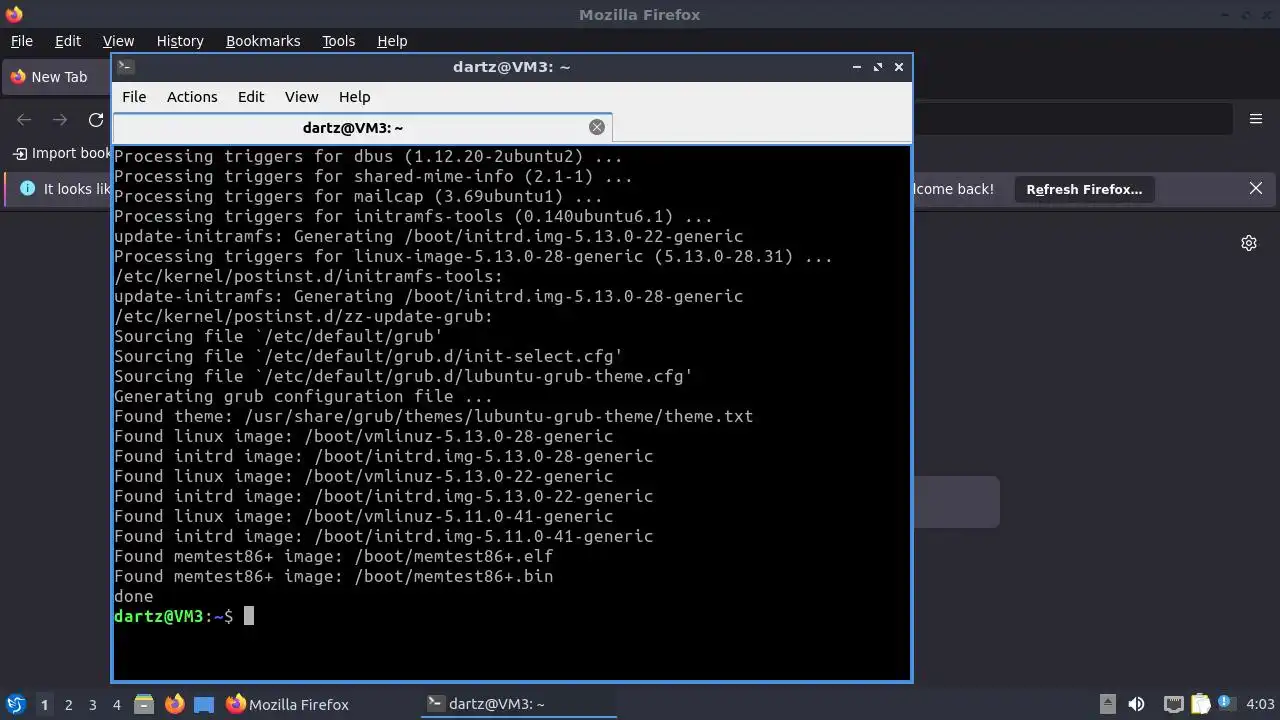This screenshot has width=1280, height=720.
Task: Dismiss the Firefox notification bar
Action: click(x=1256, y=189)
